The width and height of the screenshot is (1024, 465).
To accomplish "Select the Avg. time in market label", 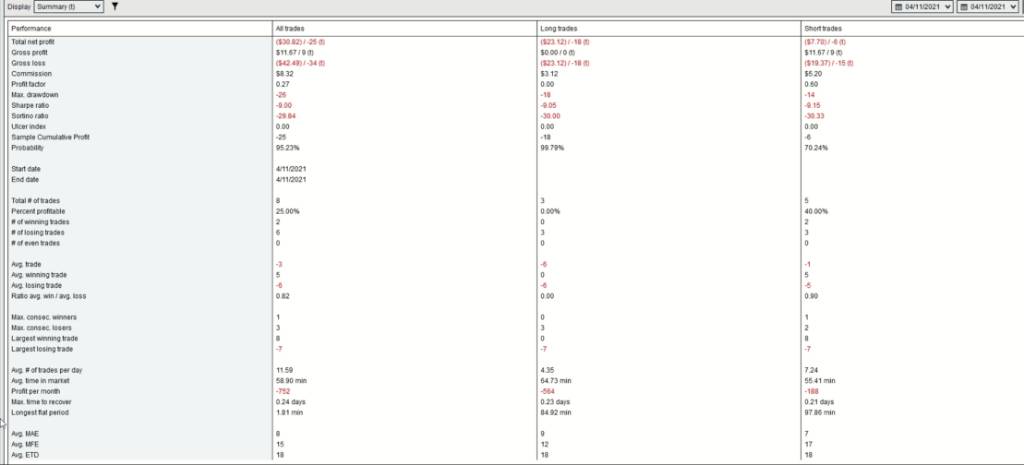I will [x=40, y=380].
